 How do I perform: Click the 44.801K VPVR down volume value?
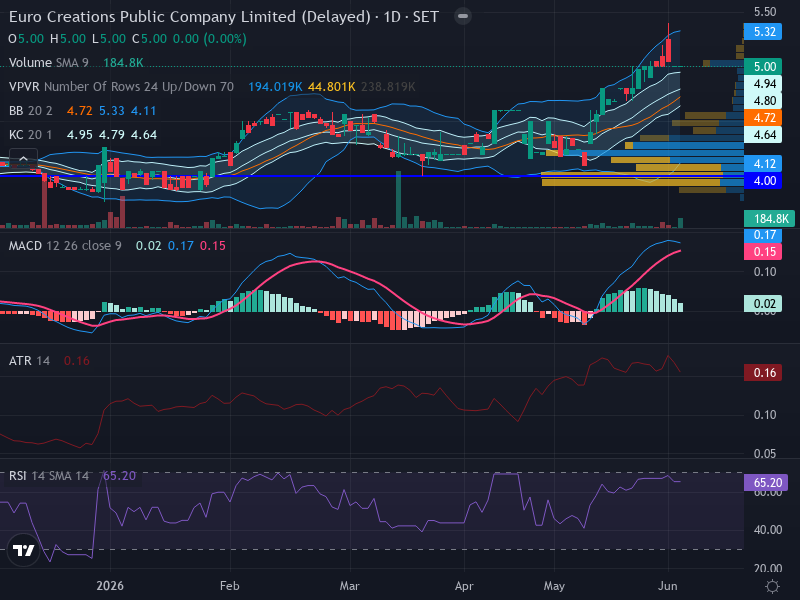coord(331,87)
